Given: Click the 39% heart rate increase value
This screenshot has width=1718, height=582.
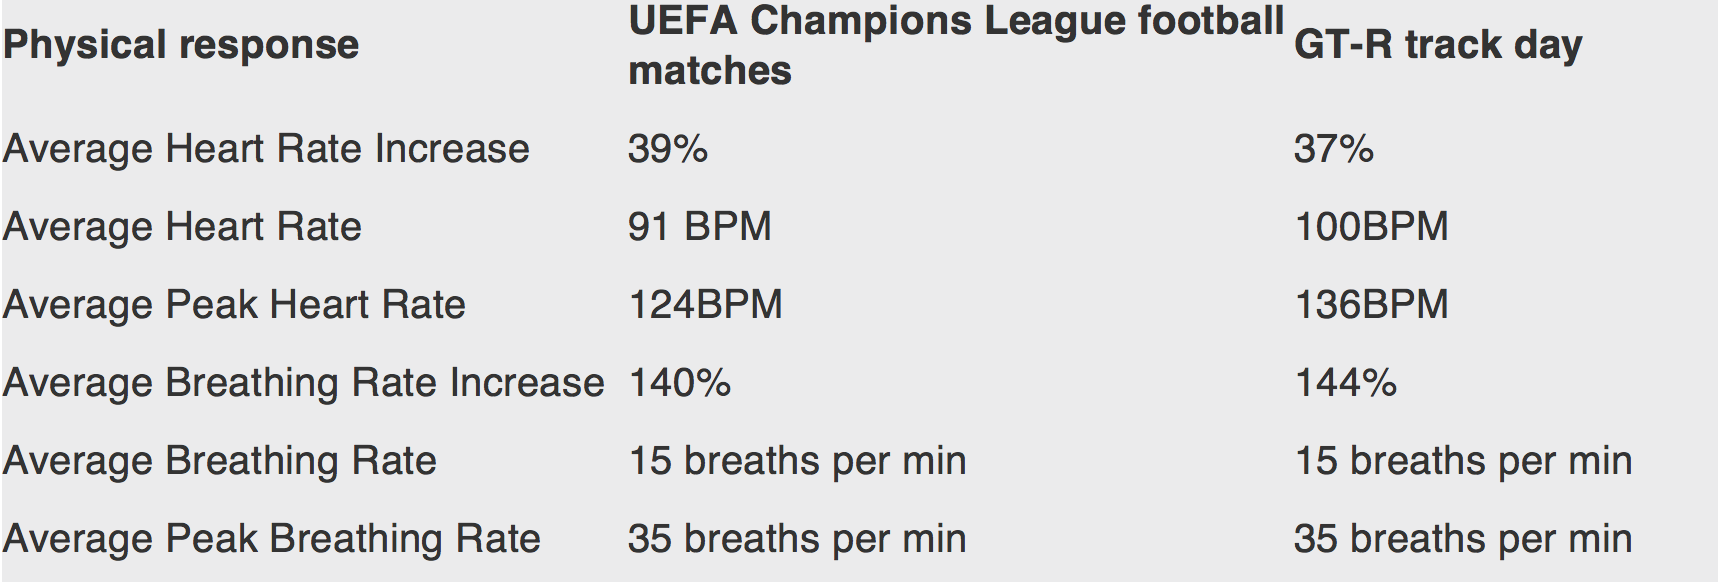Looking at the screenshot, I should click(668, 149).
